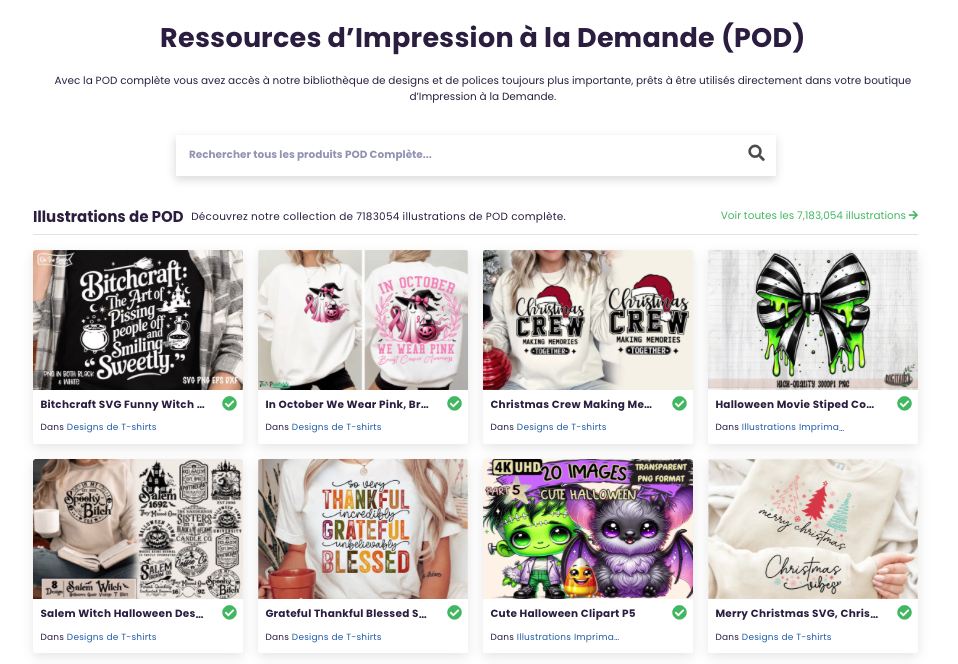The image size is (958, 664).
Task: Click green checkmark on In October We Wear Pink
Action: [455, 404]
